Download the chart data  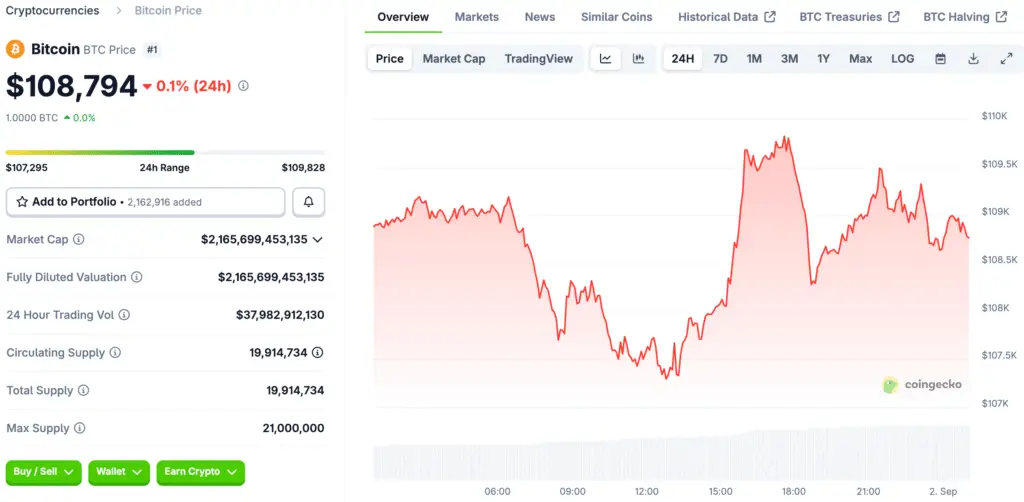pos(973,59)
